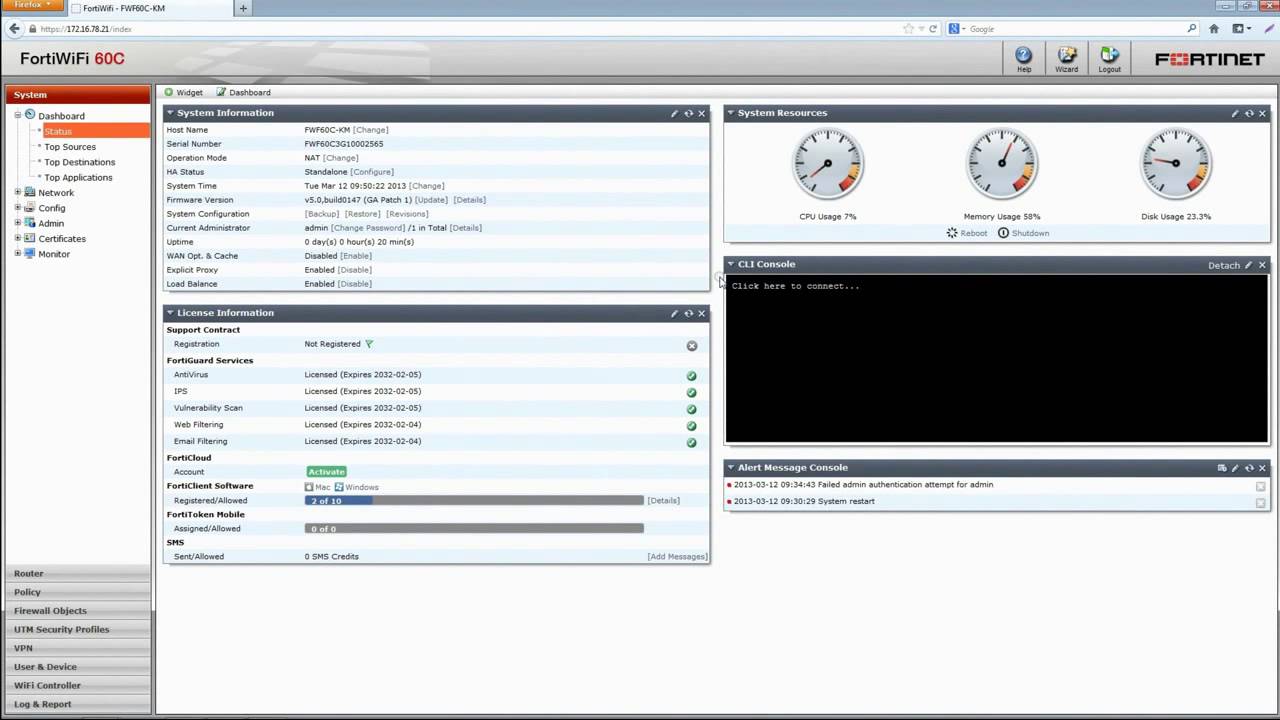Acknowledge the failed admin authentication alert
The width and height of the screenshot is (1280, 720).
click(x=1260, y=486)
